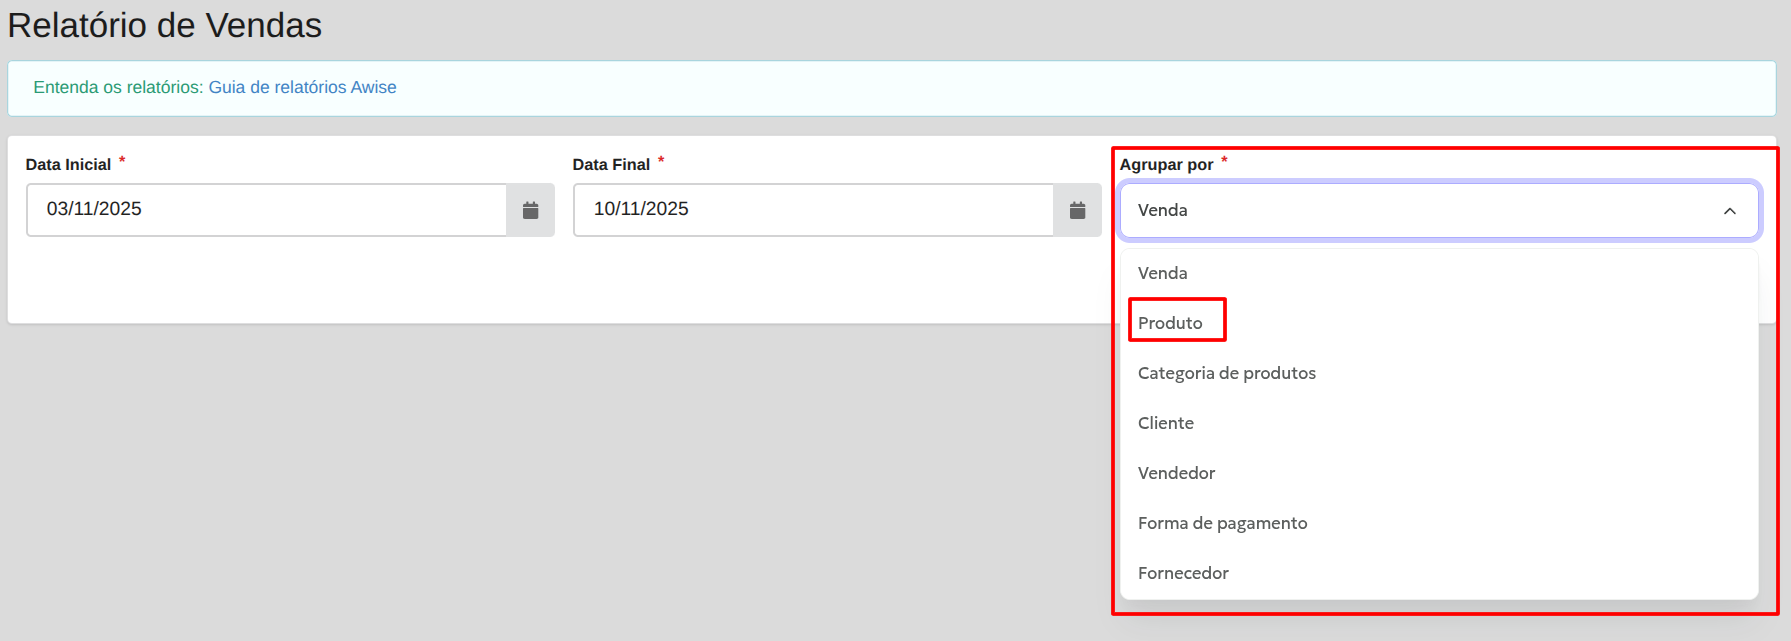Click the Agrupar por combo box showing Venda
This screenshot has height=641, width=1791.
[x=1420, y=210]
